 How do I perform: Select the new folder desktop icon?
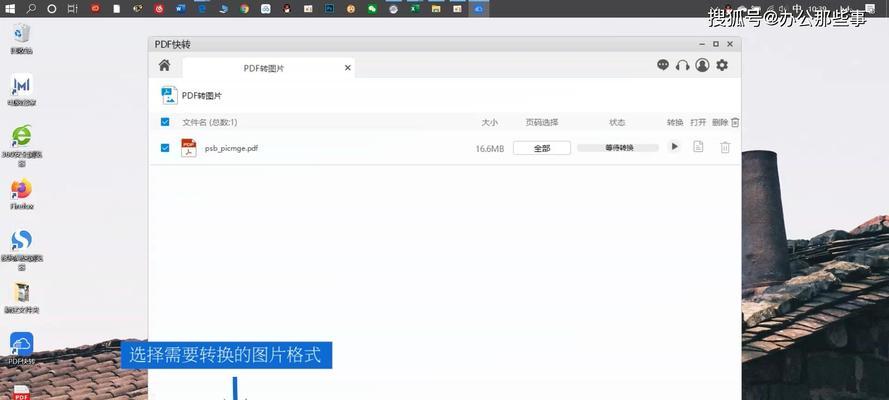pyautogui.click(x=22, y=298)
